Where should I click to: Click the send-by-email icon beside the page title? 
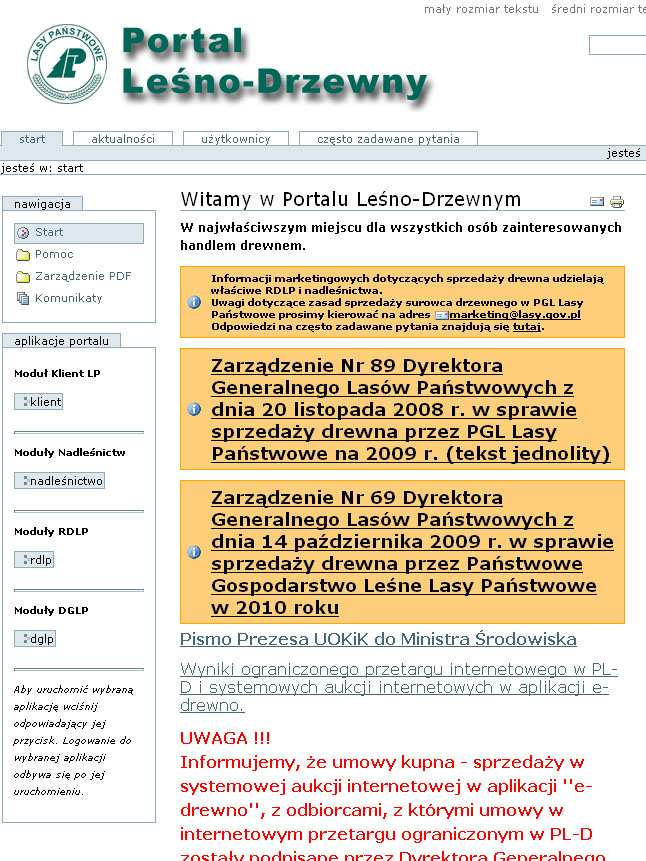(597, 202)
